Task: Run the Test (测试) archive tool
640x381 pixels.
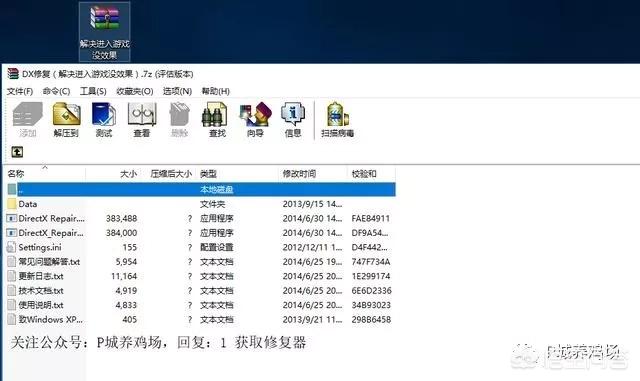Action: tap(104, 119)
